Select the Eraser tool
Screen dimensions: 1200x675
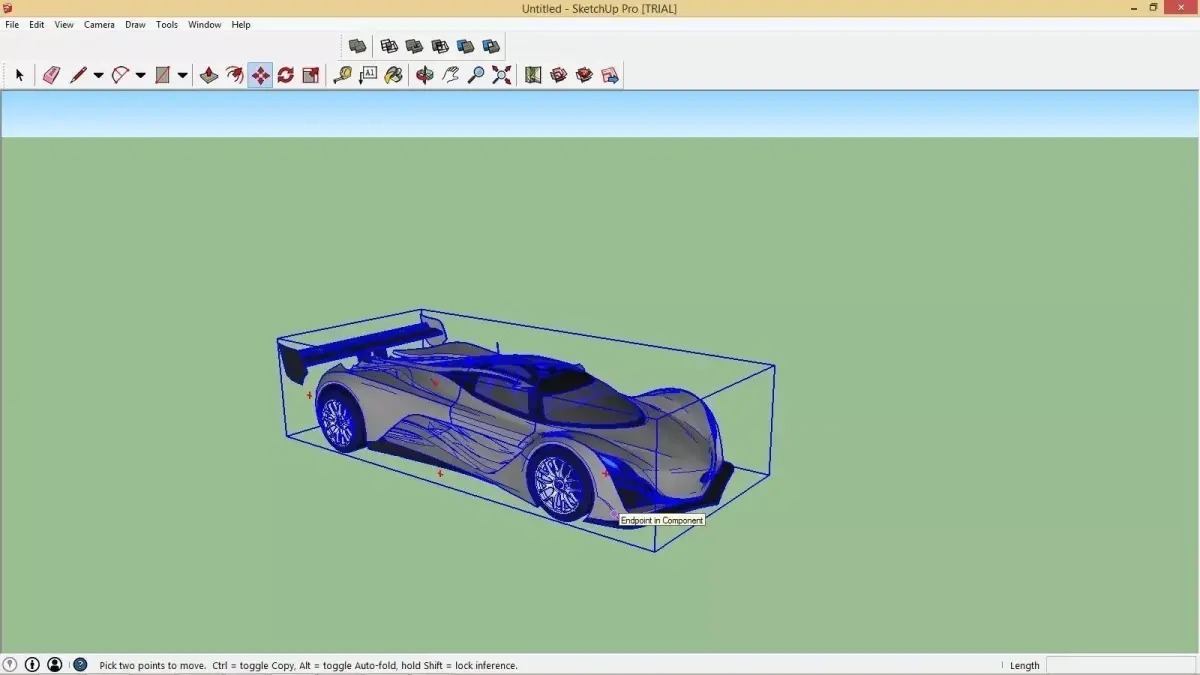pos(50,74)
